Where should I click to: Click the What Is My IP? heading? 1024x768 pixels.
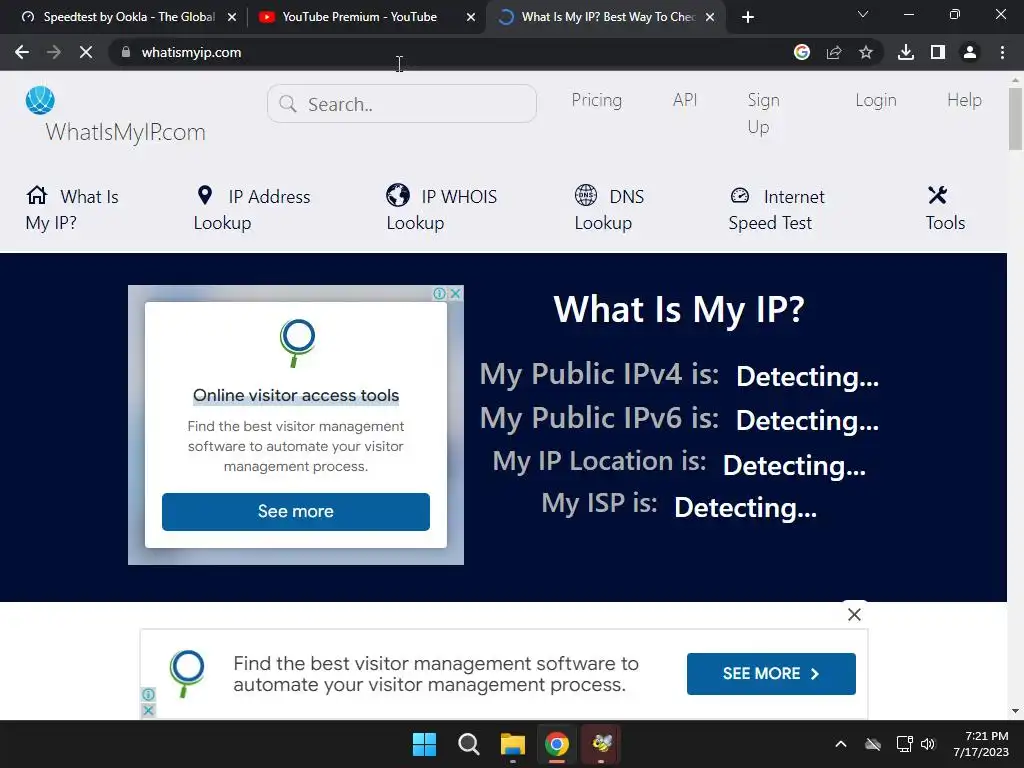[679, 310]
